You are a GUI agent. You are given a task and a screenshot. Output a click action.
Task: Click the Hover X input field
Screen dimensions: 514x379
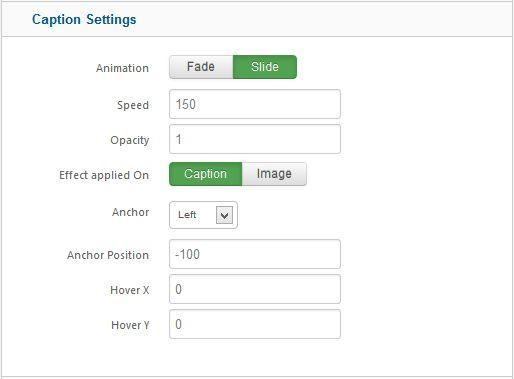[255, 289]
